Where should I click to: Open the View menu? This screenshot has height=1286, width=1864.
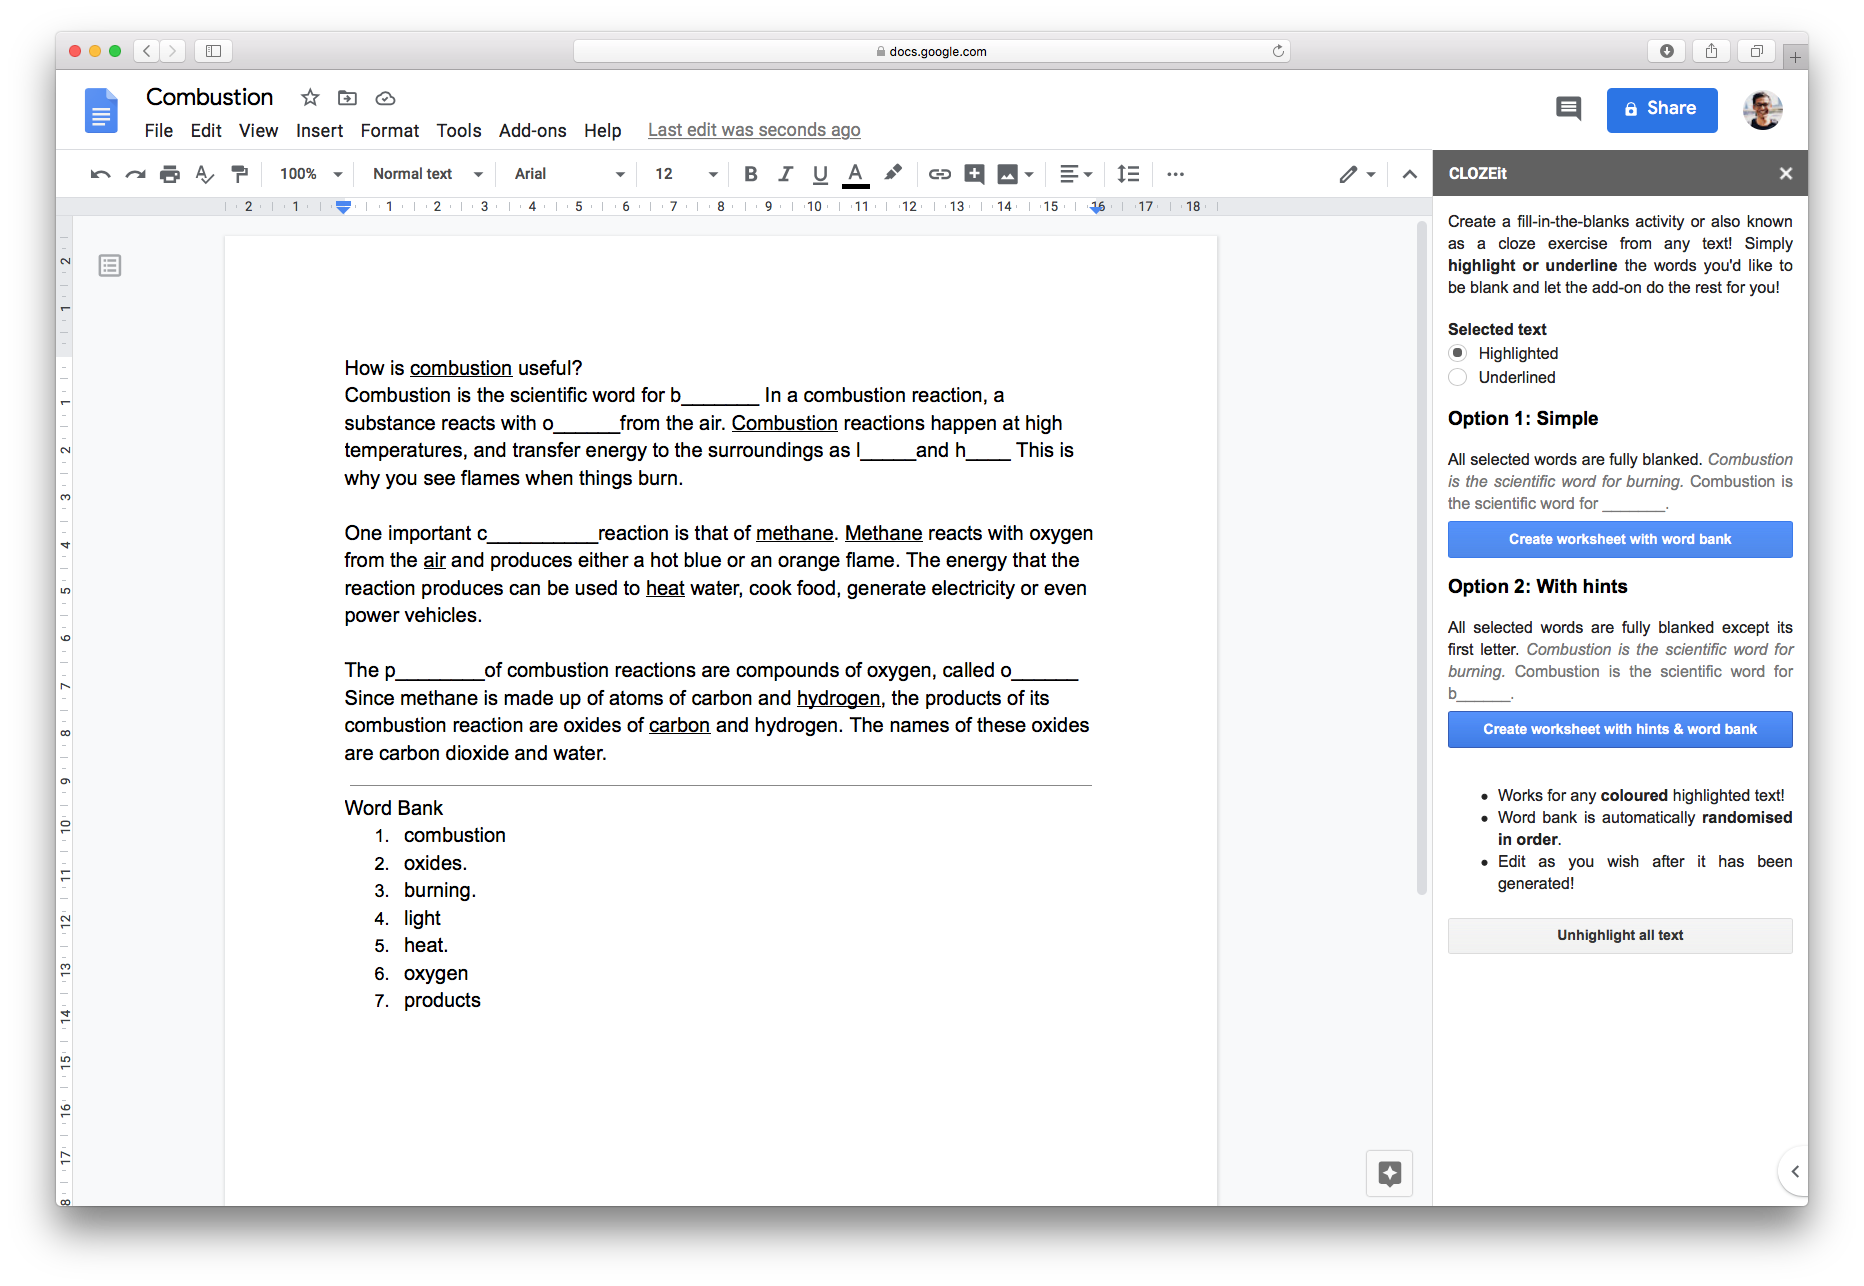point(258,131)
